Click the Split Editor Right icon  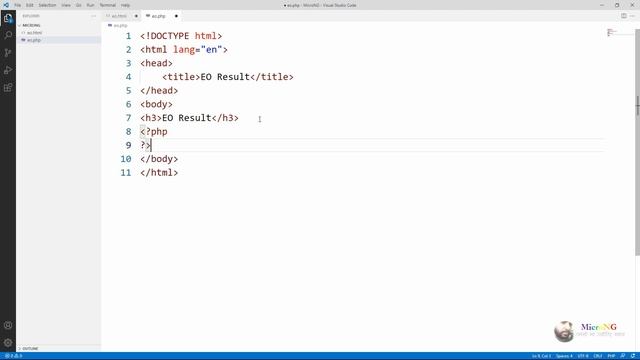click(624, 16)
